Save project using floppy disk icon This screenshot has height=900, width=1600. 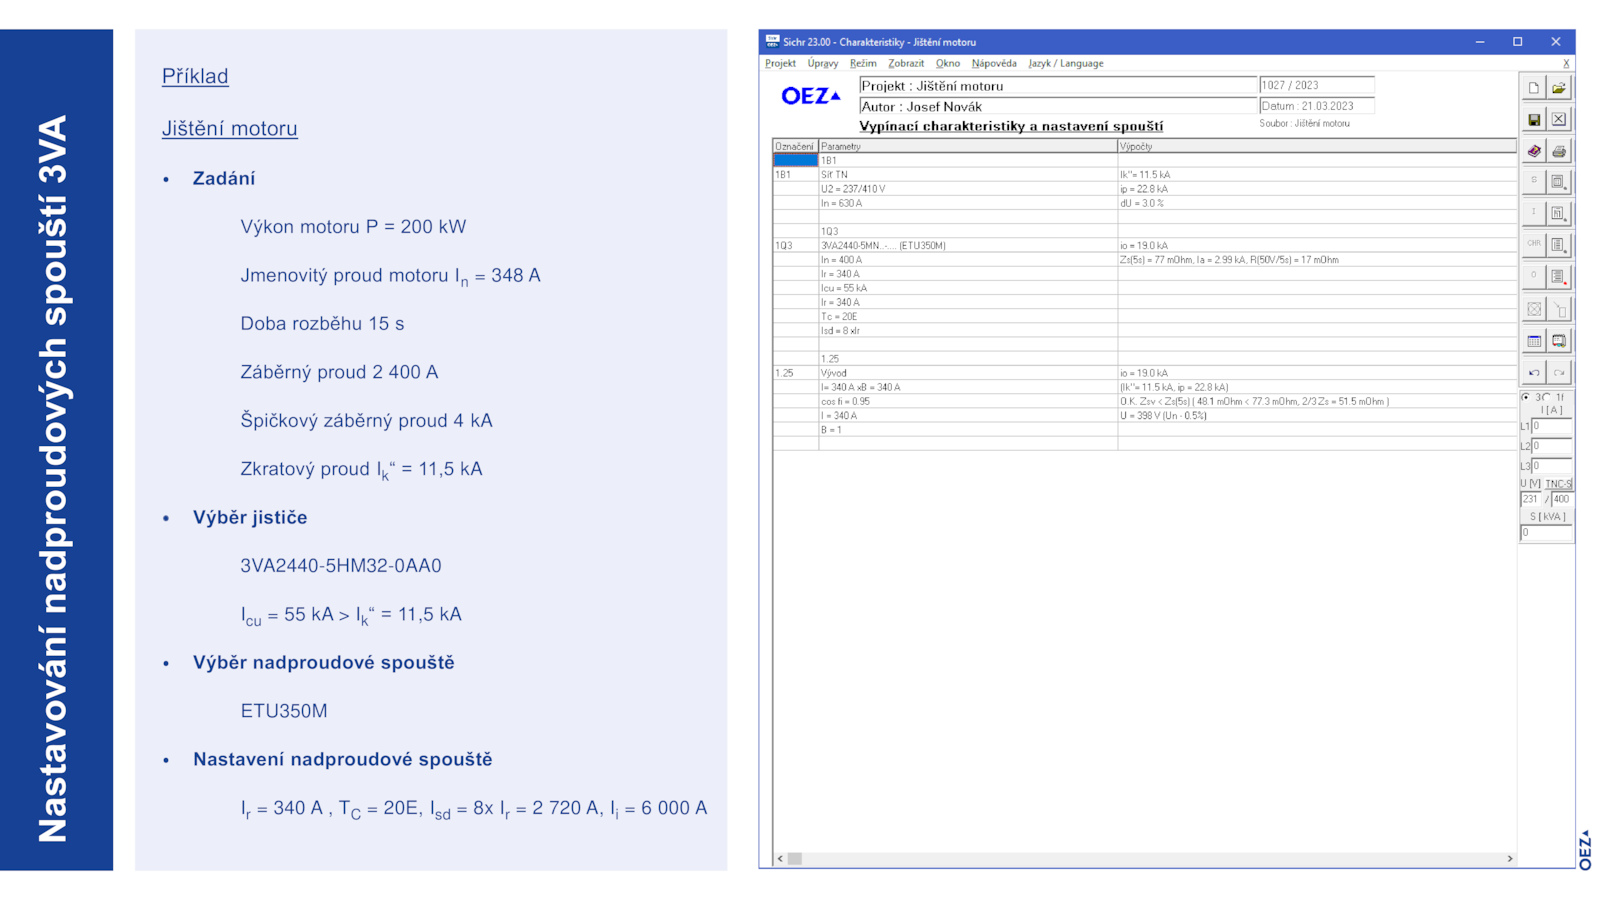click(1533, 119)
